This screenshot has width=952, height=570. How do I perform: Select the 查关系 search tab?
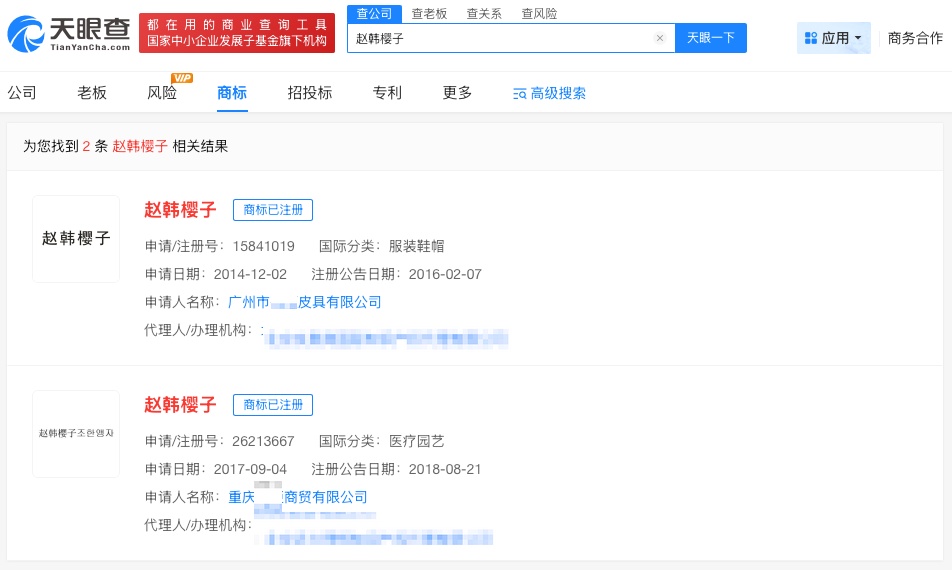point(484,13)
